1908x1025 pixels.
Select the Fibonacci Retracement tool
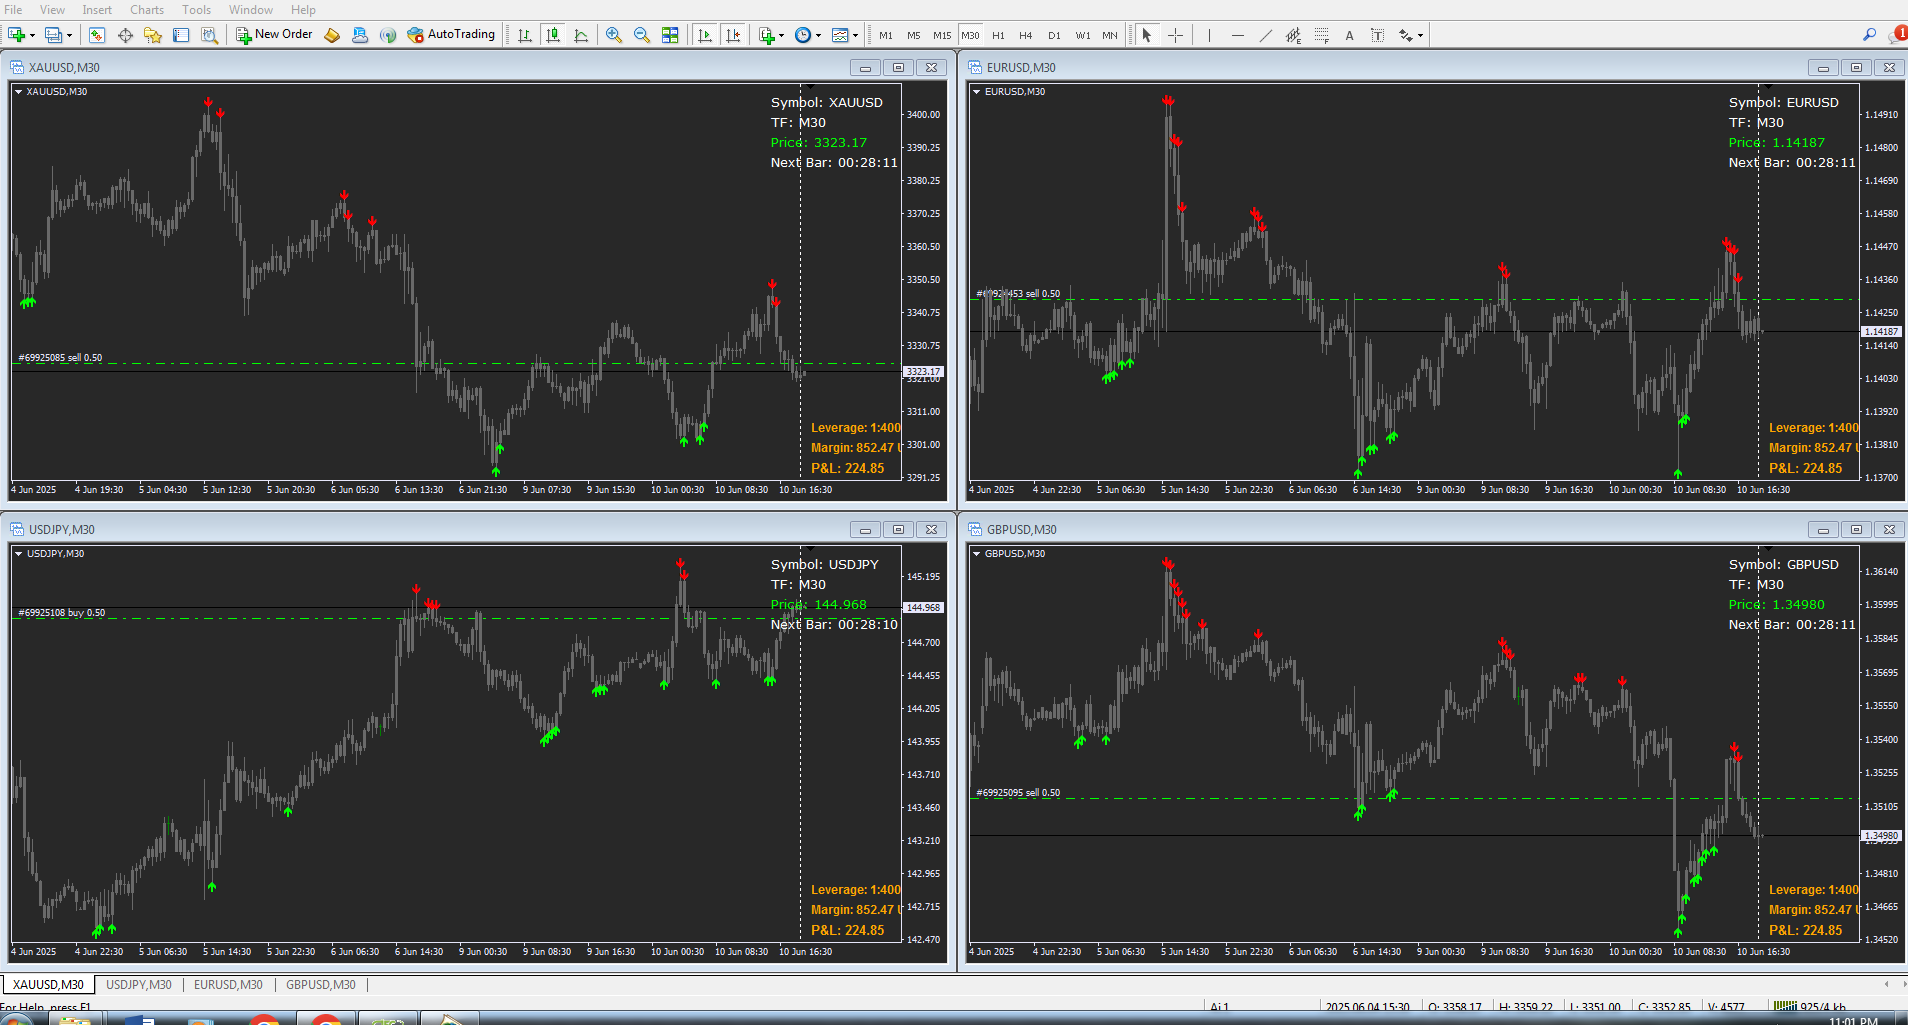[1321, 35]
